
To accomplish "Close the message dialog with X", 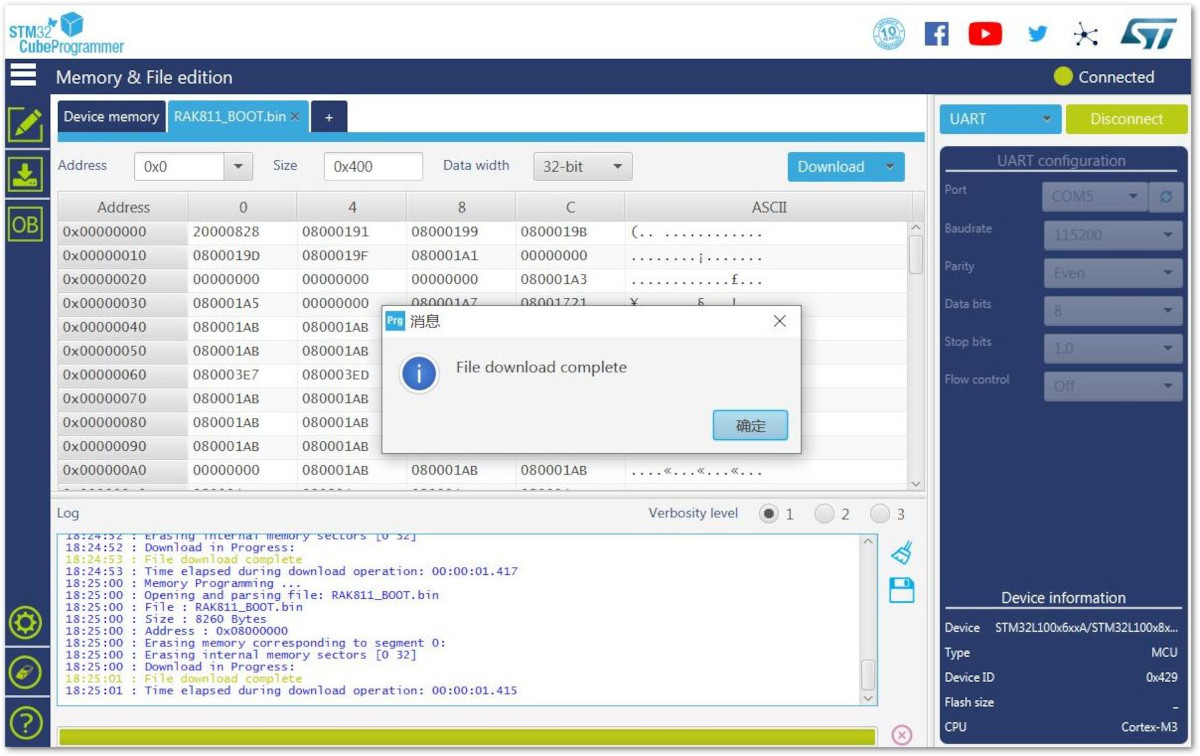I will (780, 321).
